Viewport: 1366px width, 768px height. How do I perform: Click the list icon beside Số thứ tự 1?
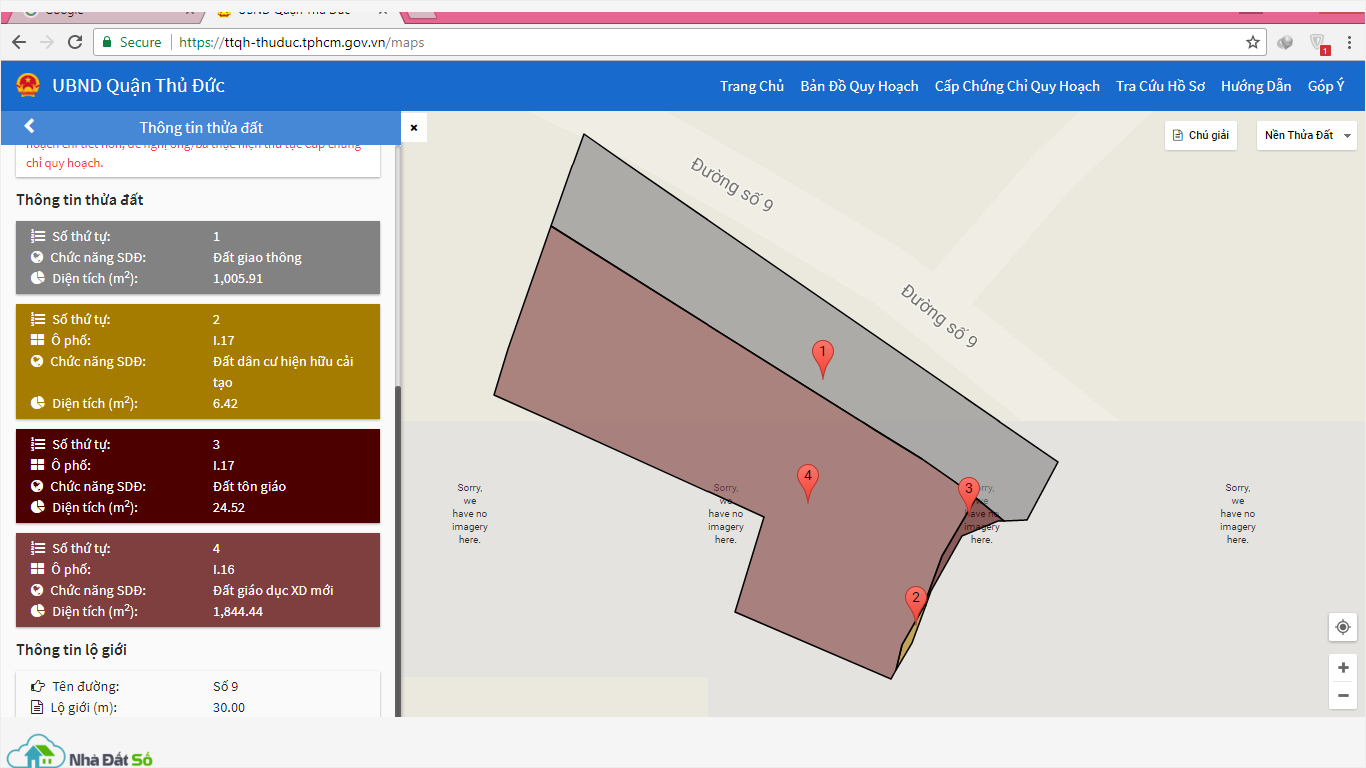(x=38, y=237)
